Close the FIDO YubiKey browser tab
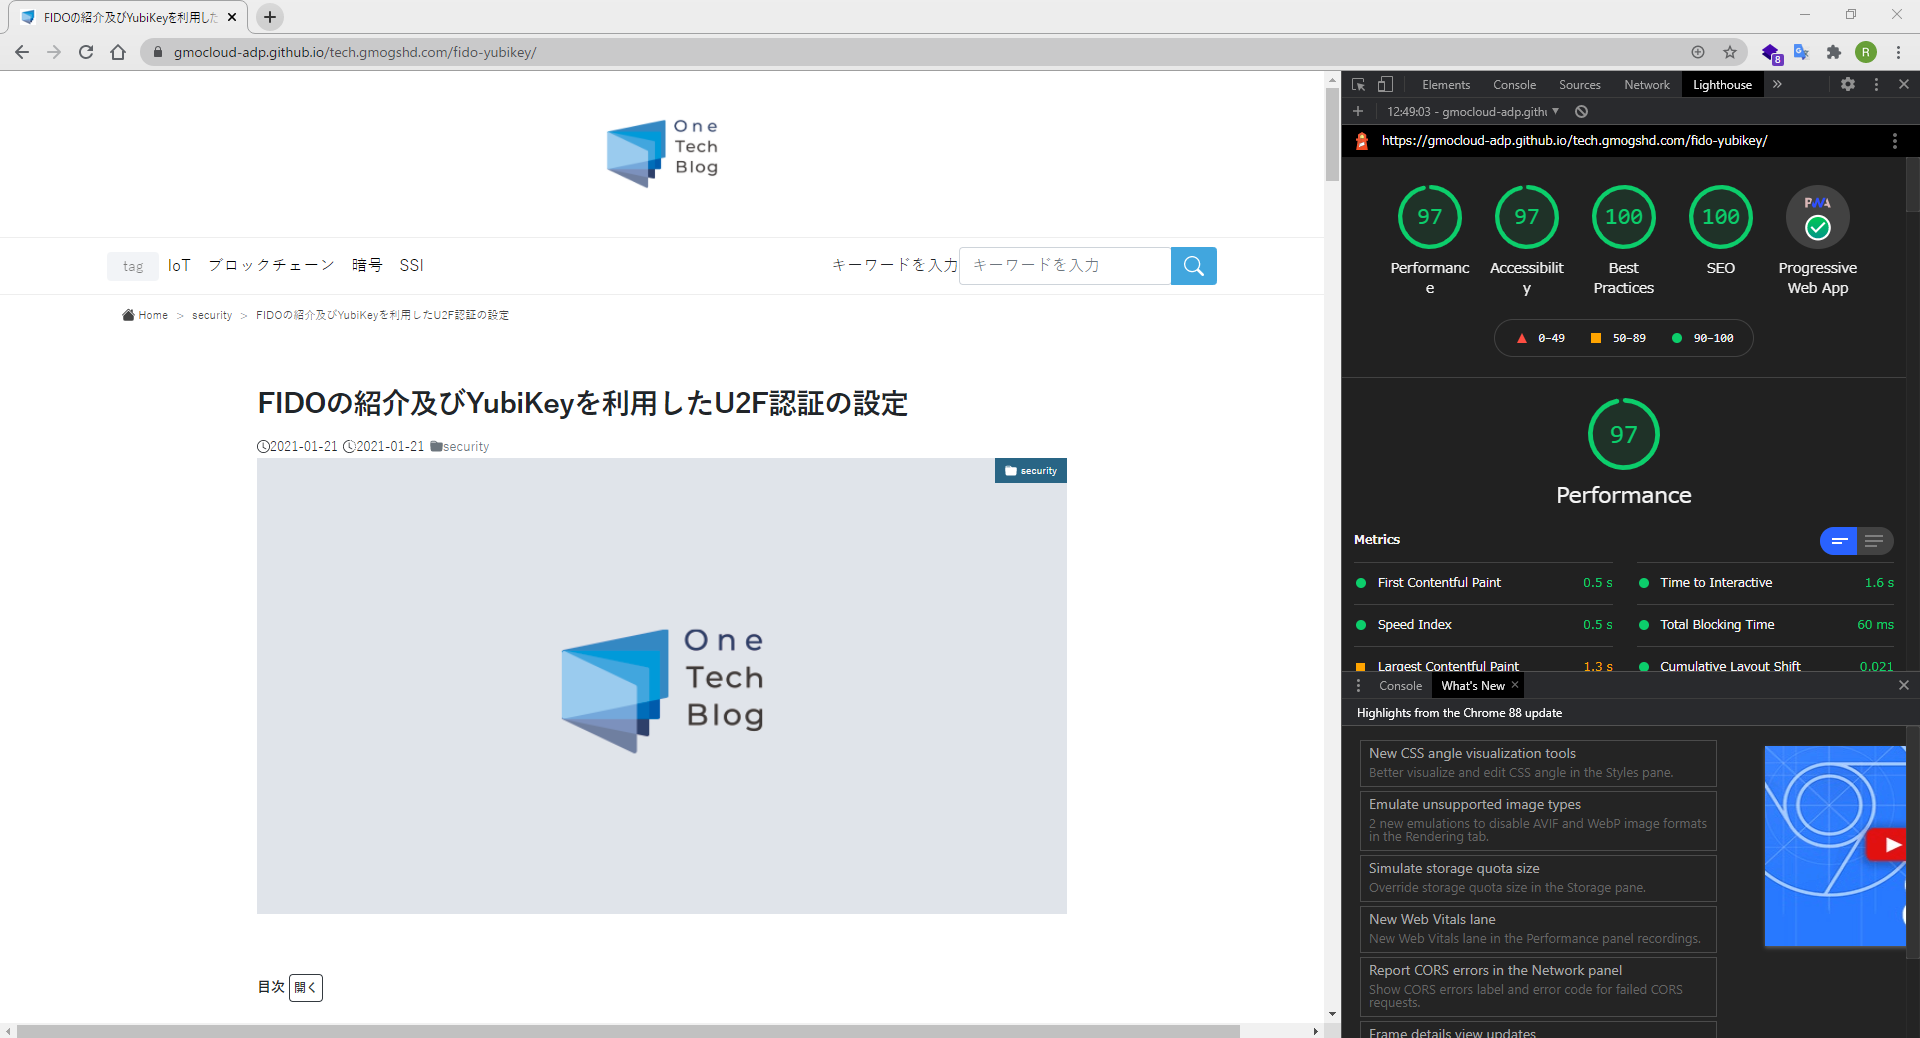Image resolution: width=1920 pixels, height=1038 pixels. click(x=232, y=17)
